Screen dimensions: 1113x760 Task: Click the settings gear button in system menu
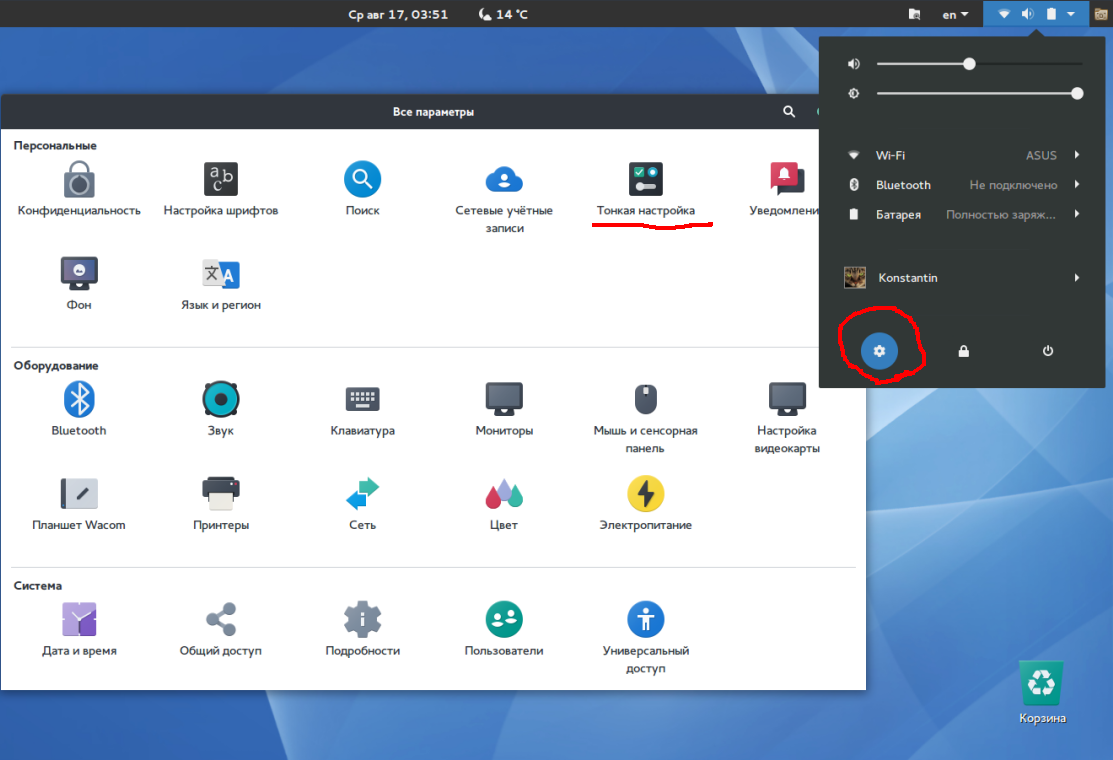point(880,351)
